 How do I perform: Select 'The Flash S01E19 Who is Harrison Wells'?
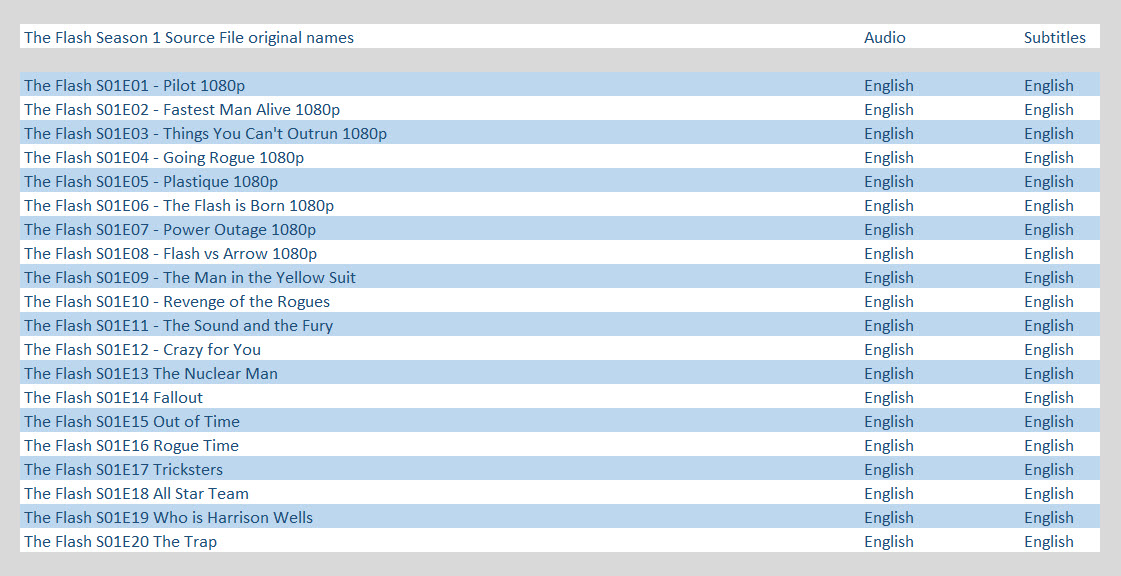(168, 517)
